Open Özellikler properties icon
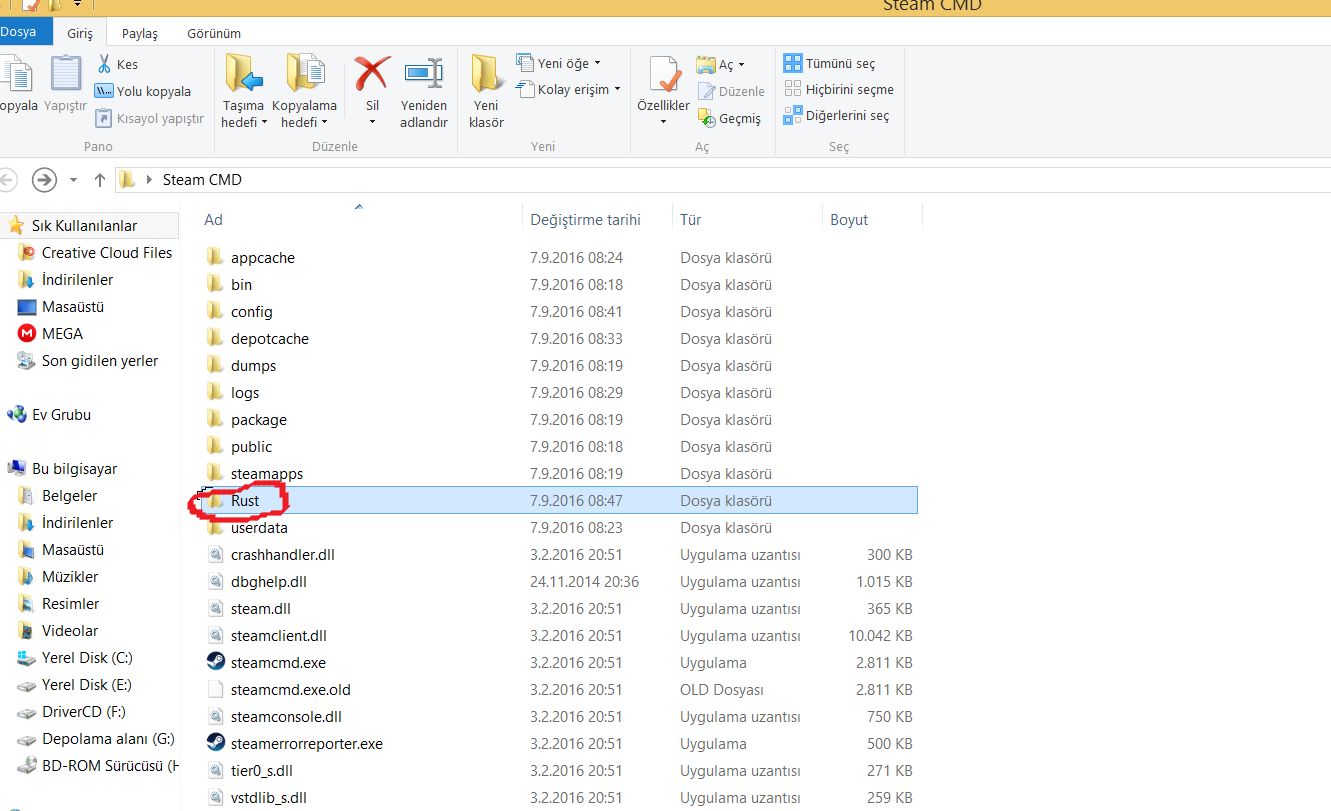The height and width of the screenshot is (811, 1331). coord(664,74)
